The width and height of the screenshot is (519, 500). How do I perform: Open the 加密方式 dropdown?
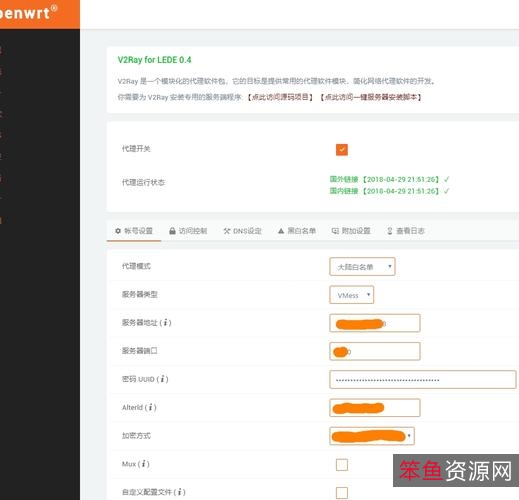click(372, 436)
